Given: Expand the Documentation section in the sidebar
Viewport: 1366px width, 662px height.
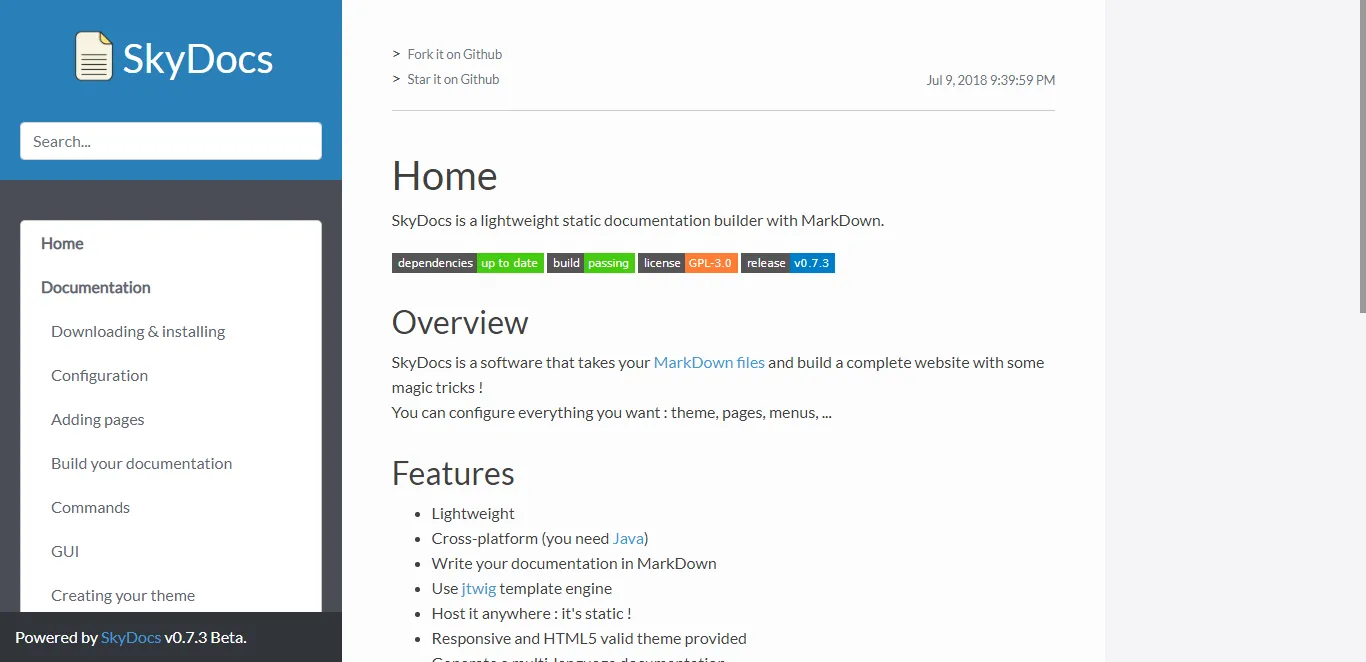Looking at the screenshot, I should 95,287.
